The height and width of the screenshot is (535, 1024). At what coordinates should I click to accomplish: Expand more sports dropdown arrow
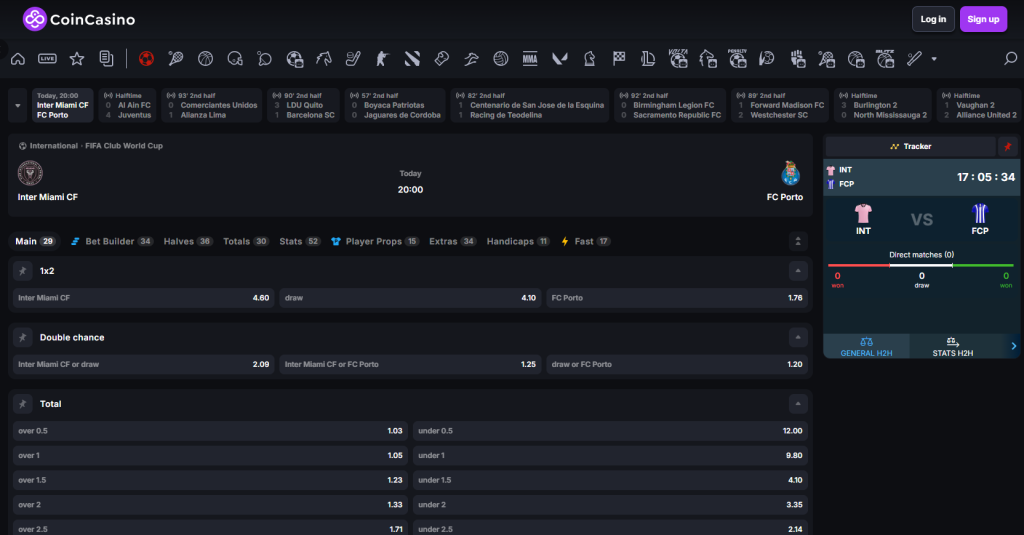point(934,59)
